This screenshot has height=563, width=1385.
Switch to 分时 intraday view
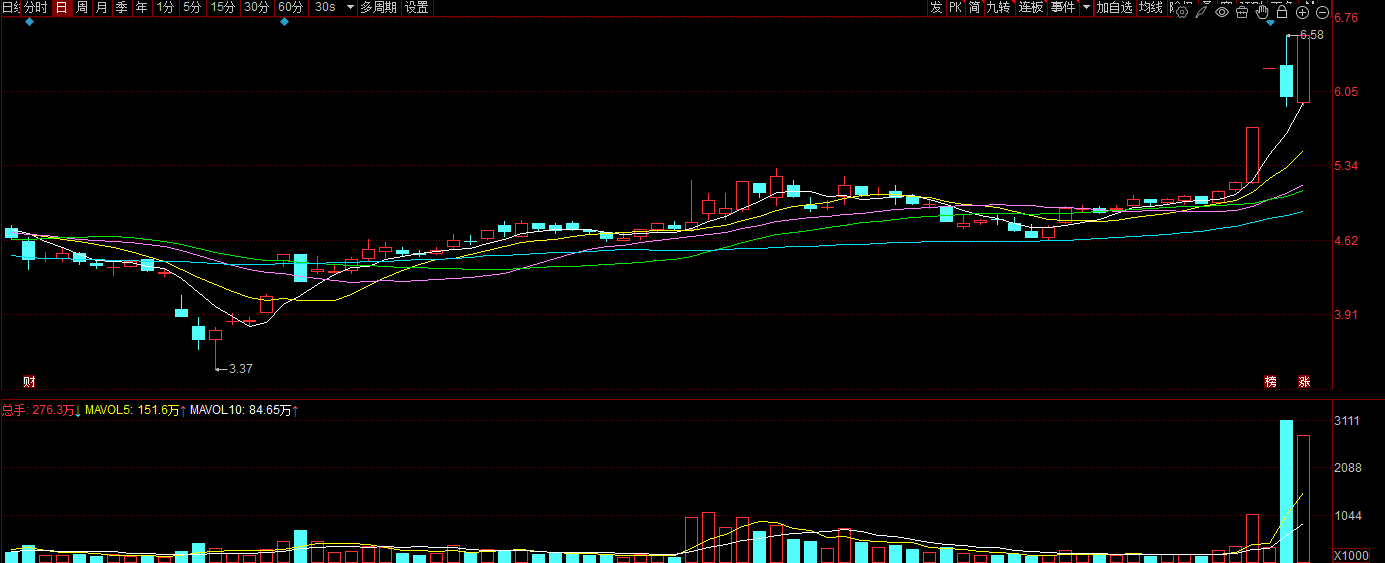coord(35,7)
